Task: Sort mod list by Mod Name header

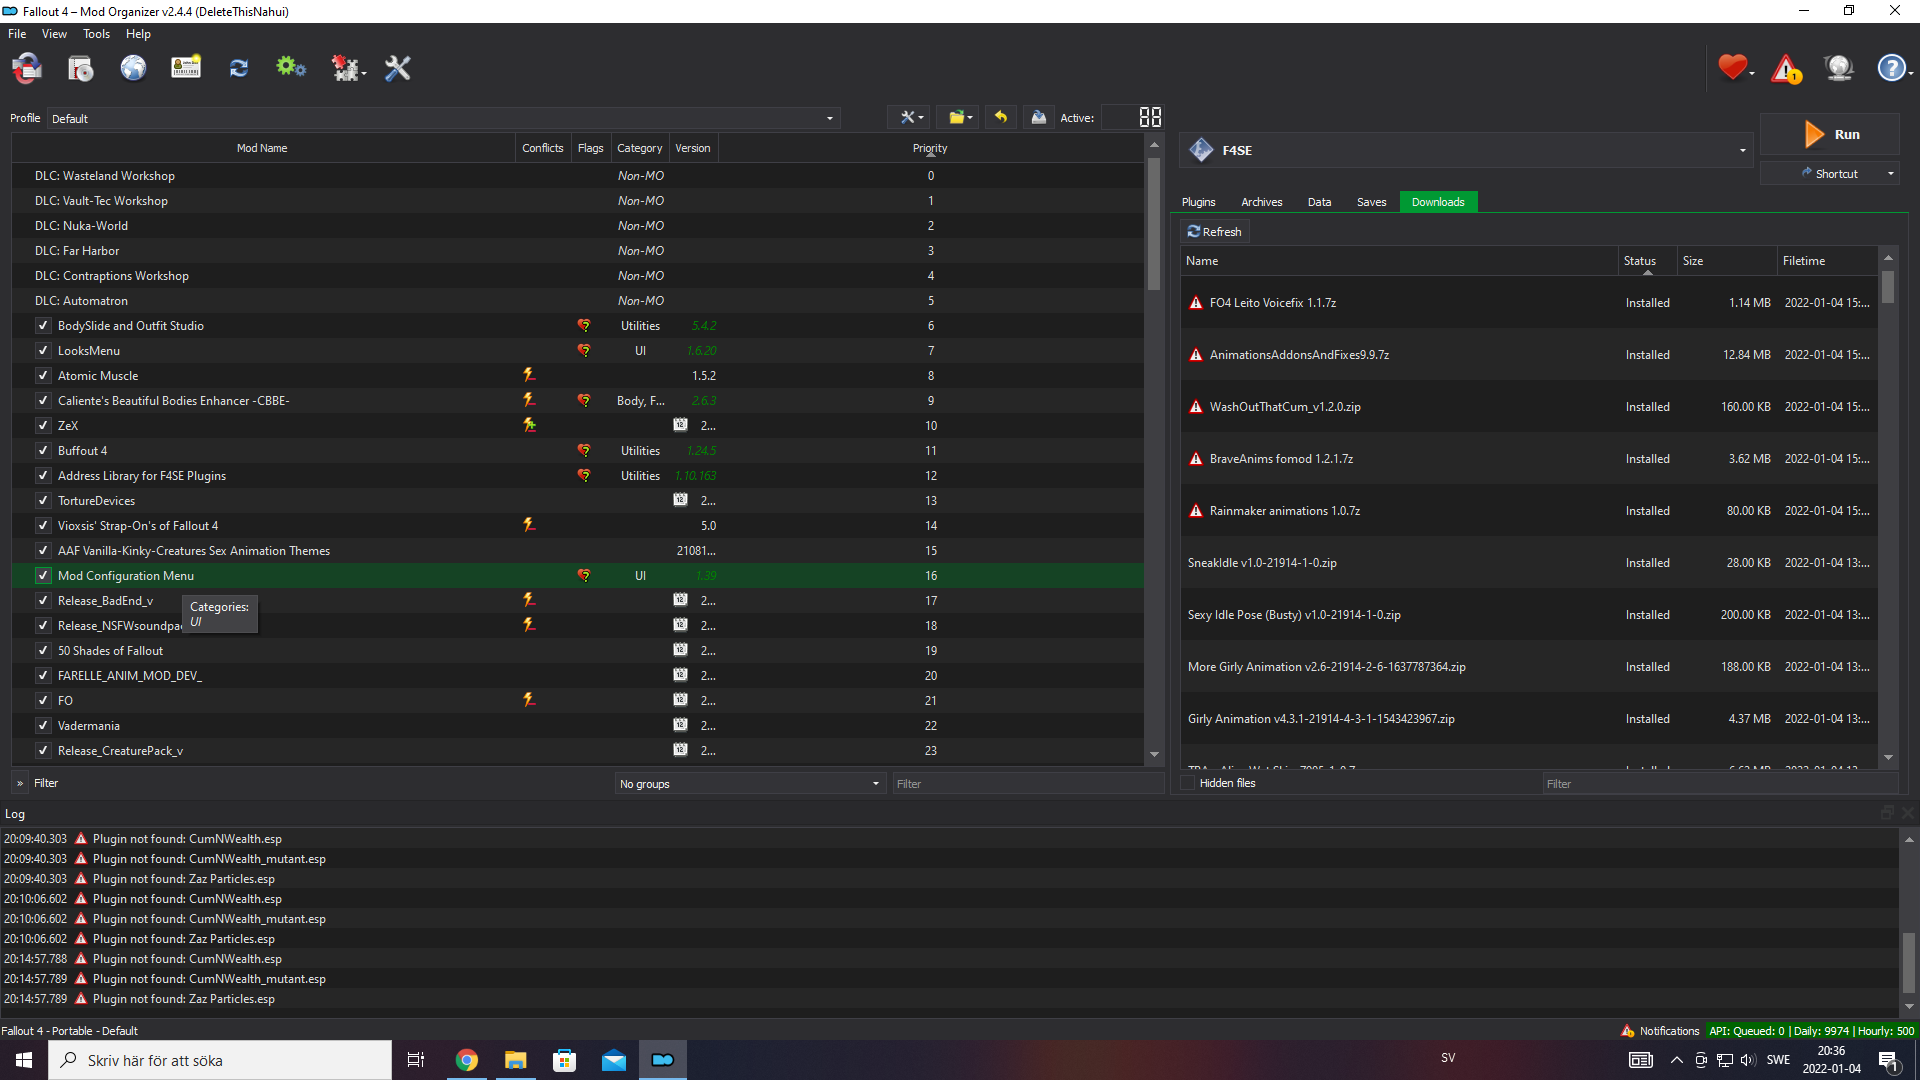Action: (262, 148)
